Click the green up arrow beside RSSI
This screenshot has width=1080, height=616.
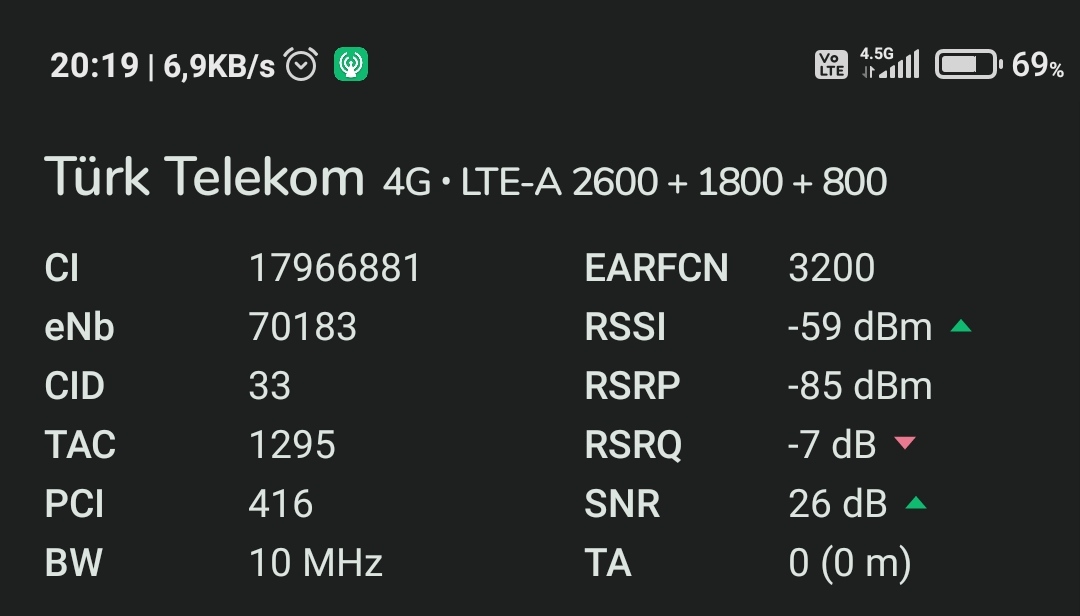pyautogui.click(x=961, y=327)
